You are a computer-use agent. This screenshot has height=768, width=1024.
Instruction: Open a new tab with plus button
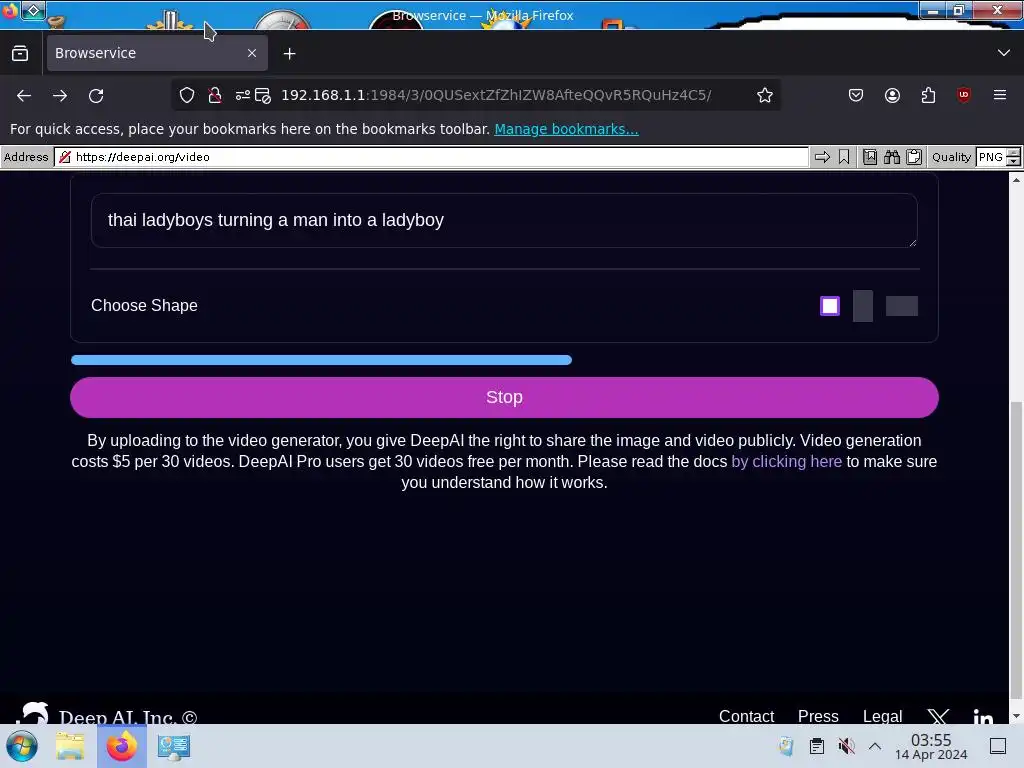click(289, 54)
